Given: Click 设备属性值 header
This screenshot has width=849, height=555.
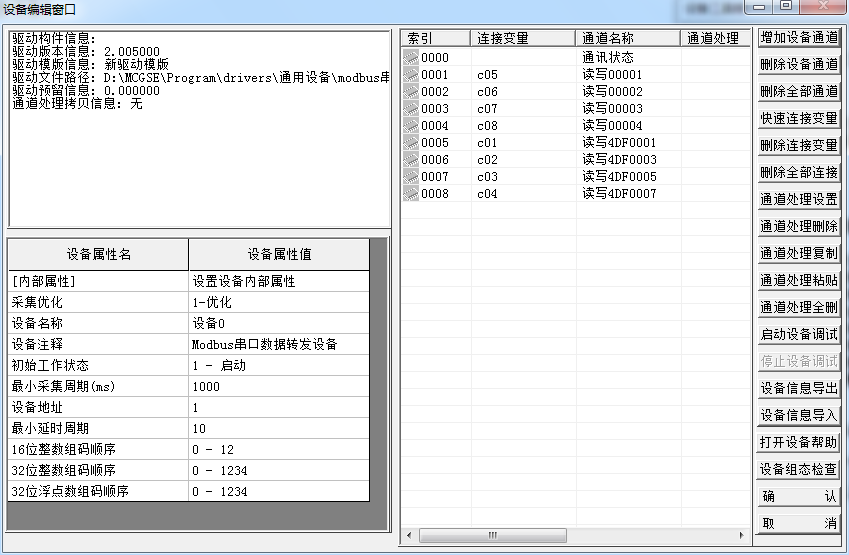Looking at the screenshot, I should pyautogui.click(x=279, y=254).
